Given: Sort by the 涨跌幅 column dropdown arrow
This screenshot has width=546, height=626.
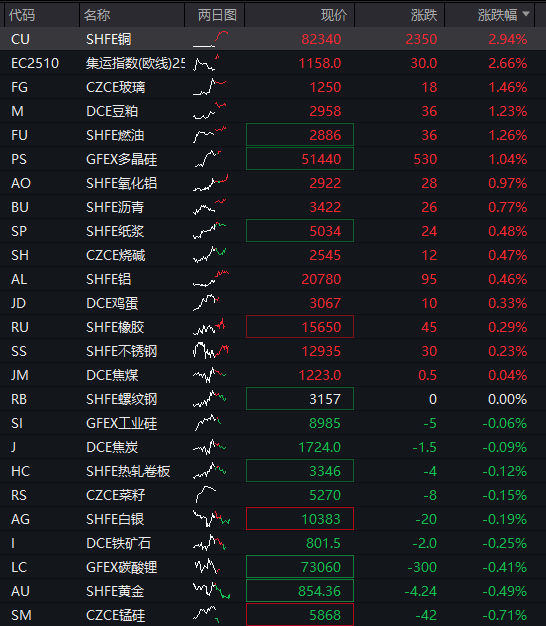Looking at the screenshot, I should pyautogui.click(x=526, y=14).
